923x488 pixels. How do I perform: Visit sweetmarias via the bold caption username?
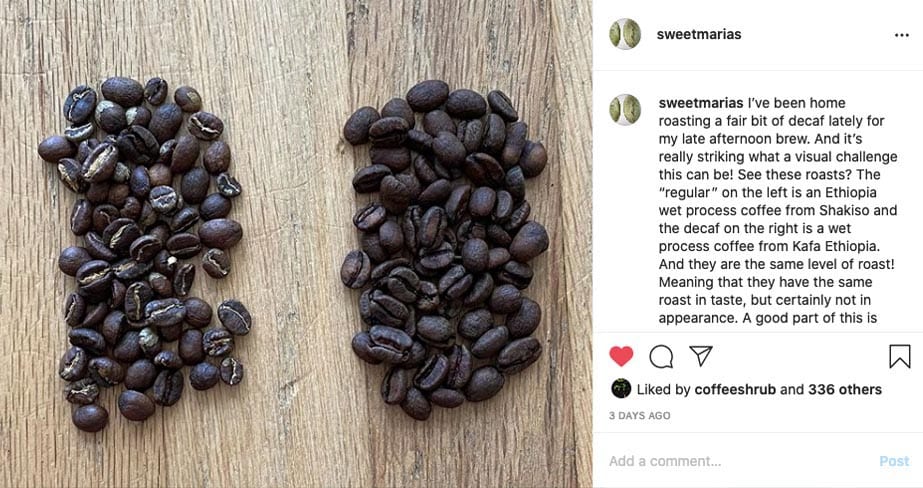click(700, 103)
